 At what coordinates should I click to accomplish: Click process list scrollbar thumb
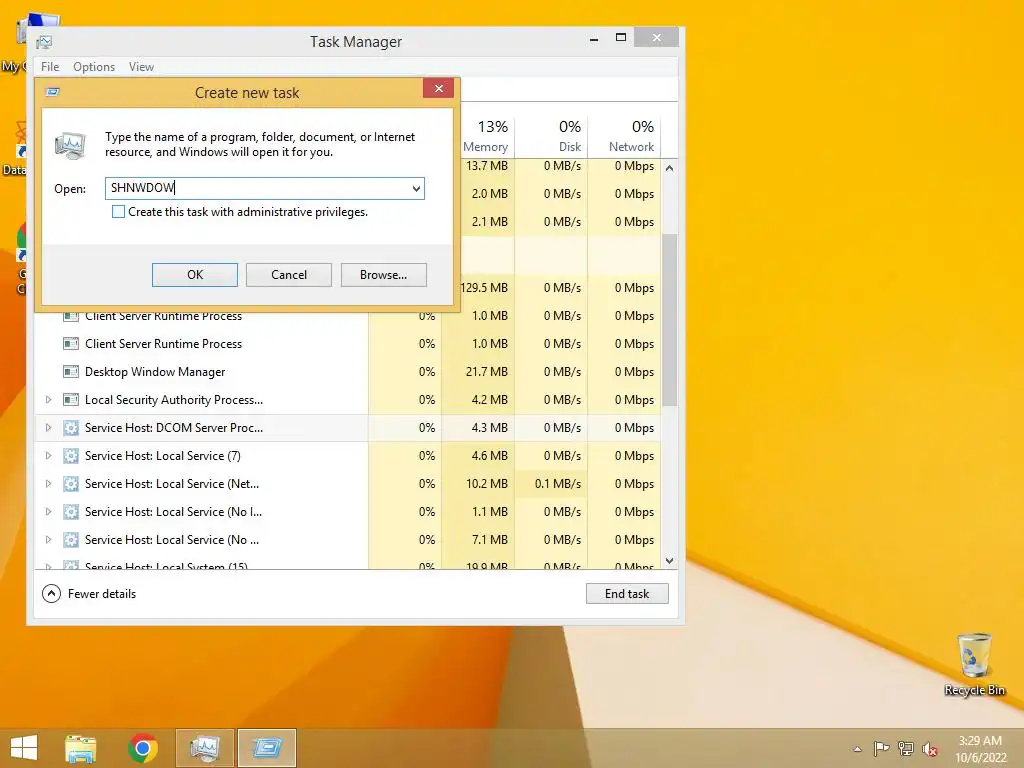[669, 320]
